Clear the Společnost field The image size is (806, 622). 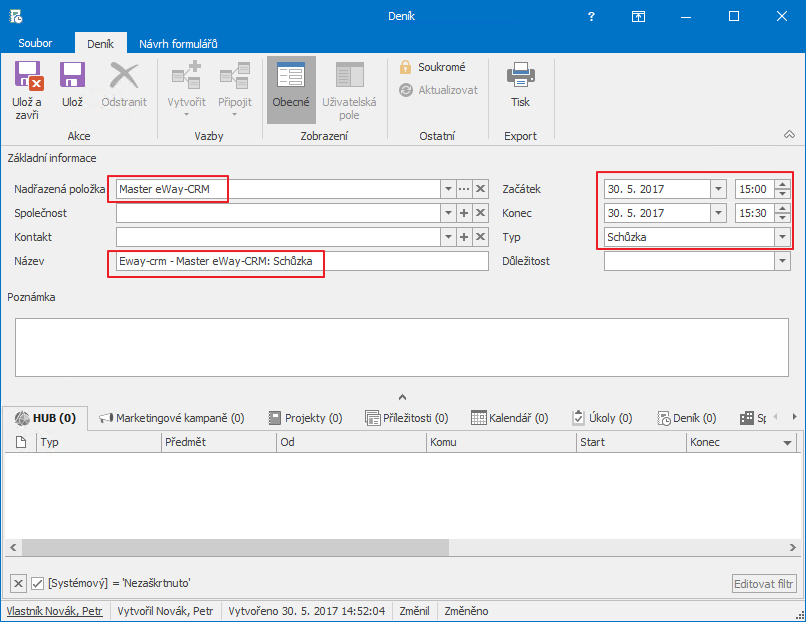(x=481, y=213)
